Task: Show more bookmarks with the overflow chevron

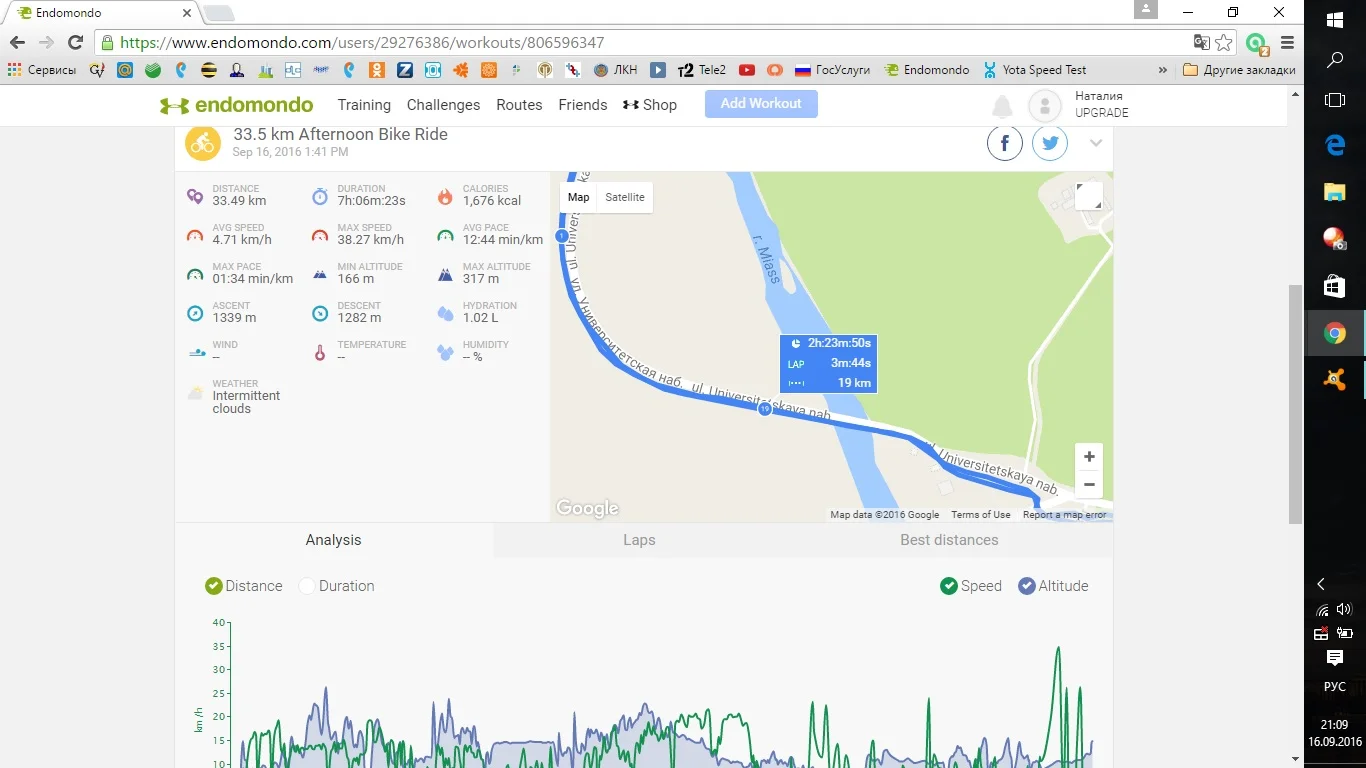Action: click(1162, 70)
